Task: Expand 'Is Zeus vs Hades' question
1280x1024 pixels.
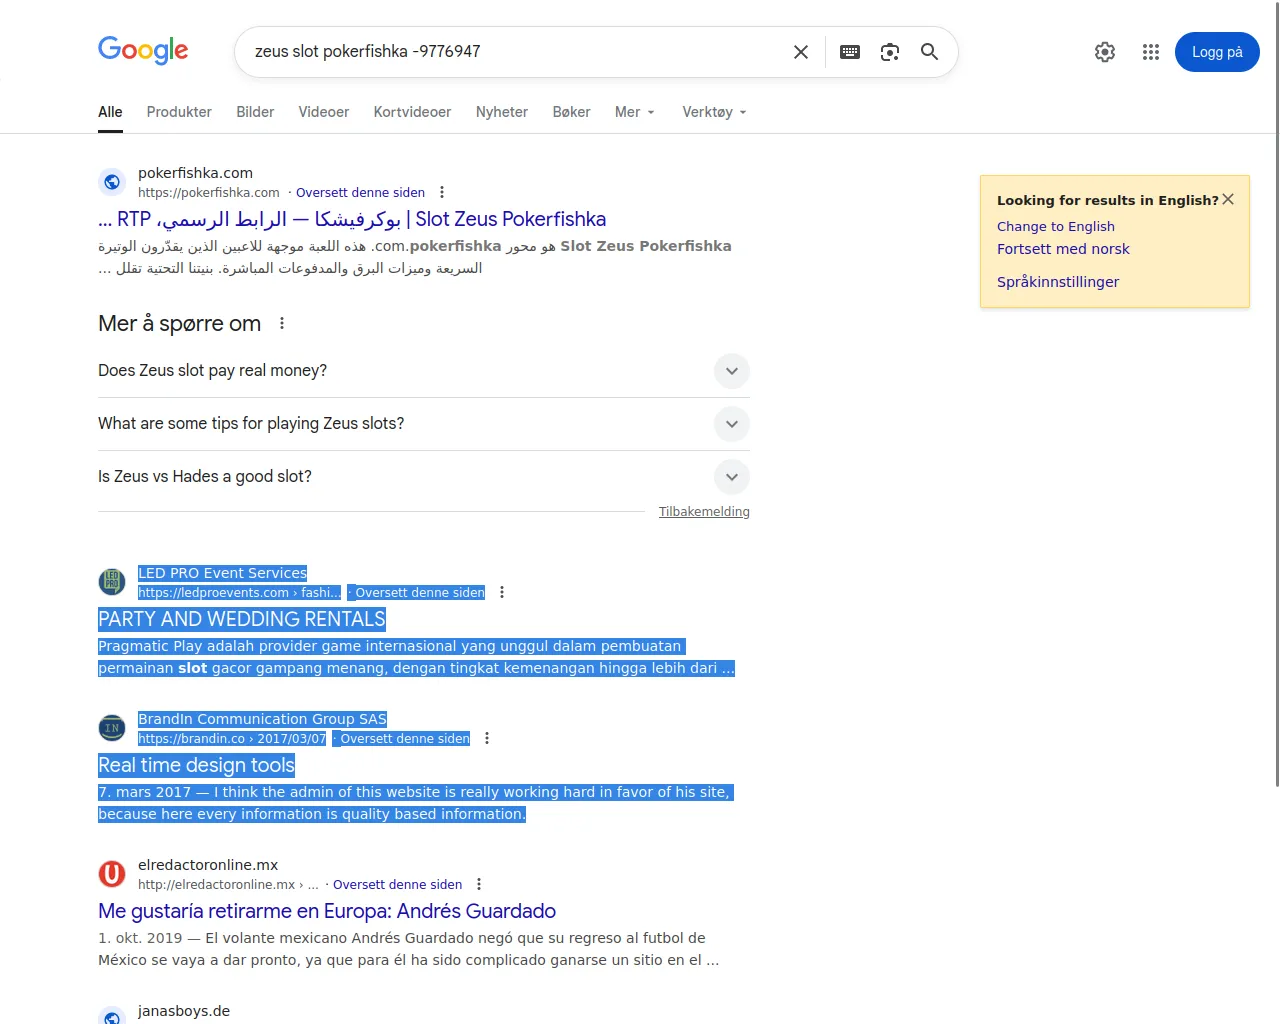Action: tap(731, 477)
